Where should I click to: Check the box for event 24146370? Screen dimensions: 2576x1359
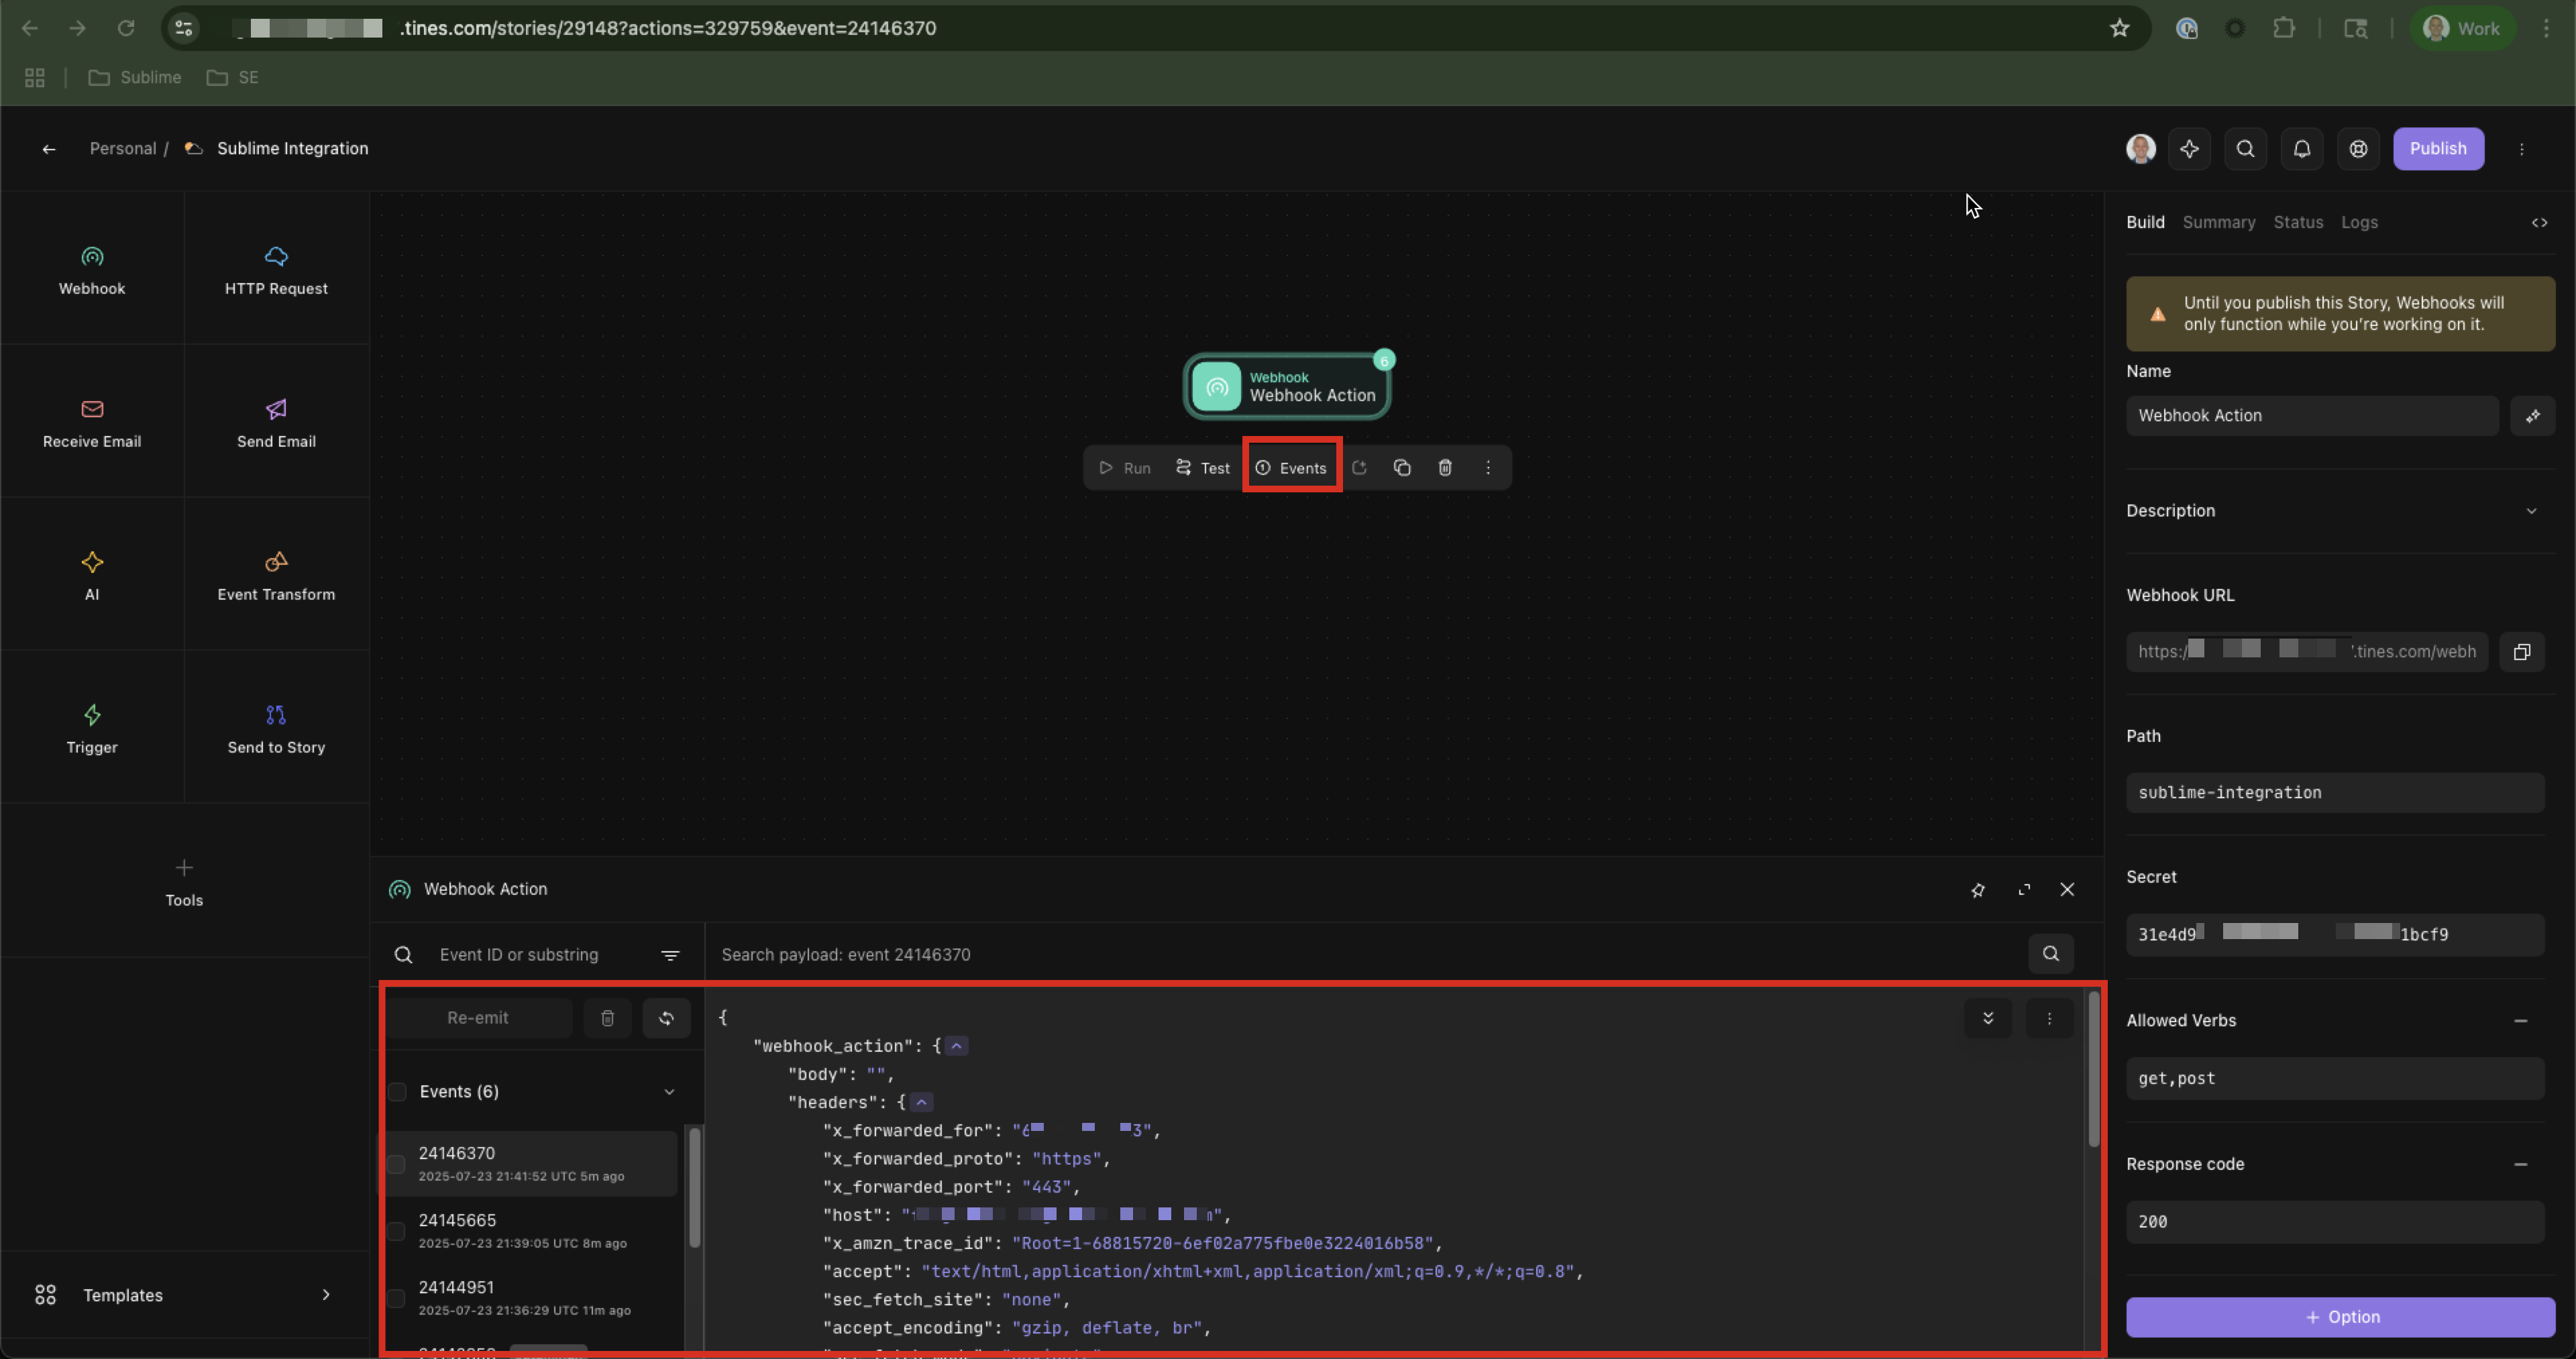tap(397, 1164)
